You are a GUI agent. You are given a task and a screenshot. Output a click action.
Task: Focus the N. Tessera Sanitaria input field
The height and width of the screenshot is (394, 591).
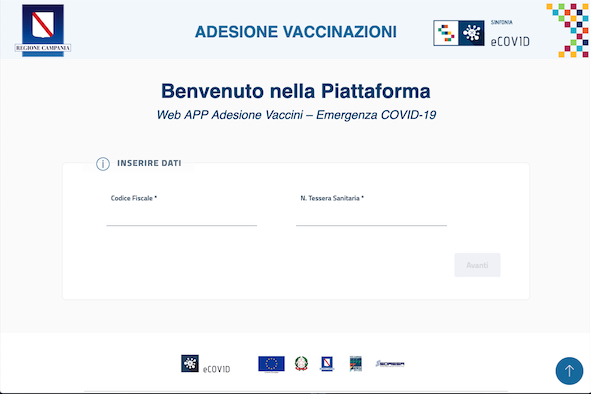pos(371,218)
